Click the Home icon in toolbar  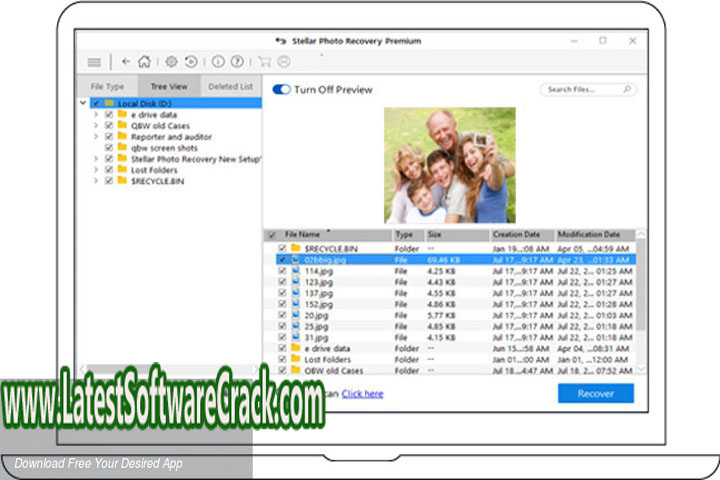coord(144,62)
